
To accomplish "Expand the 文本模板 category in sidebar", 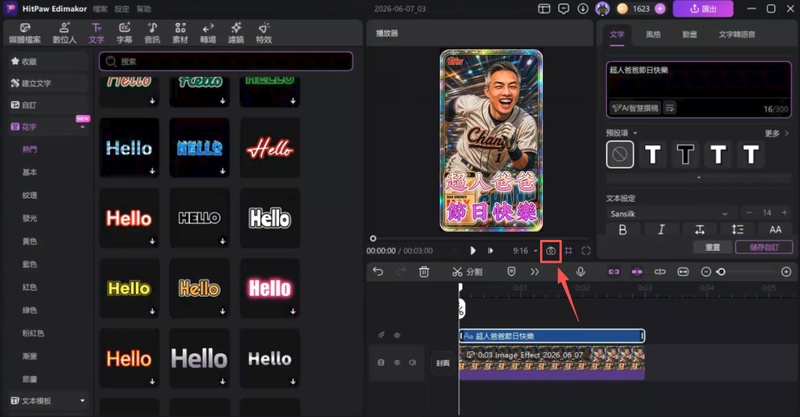I will pyautogui.click(x=82, y=401).
